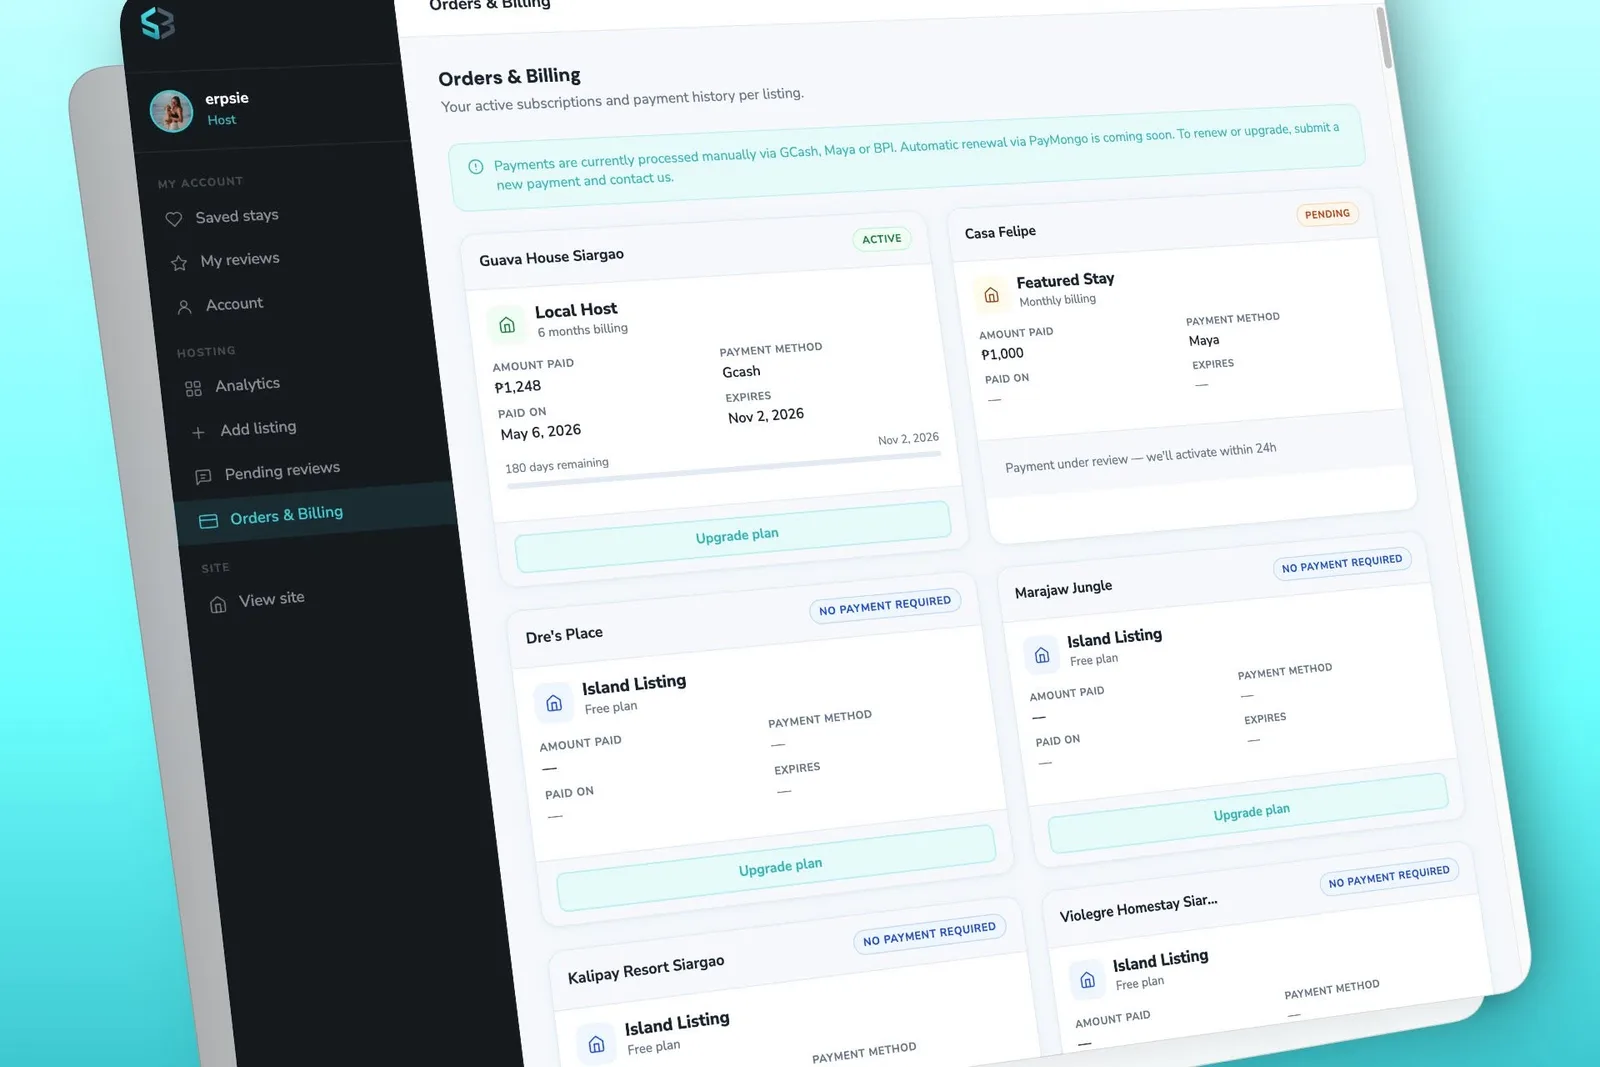This screenshot has width=1600, height=1067.
Task: Click the 180 days remaining text
Action: [x=557, y=466]
